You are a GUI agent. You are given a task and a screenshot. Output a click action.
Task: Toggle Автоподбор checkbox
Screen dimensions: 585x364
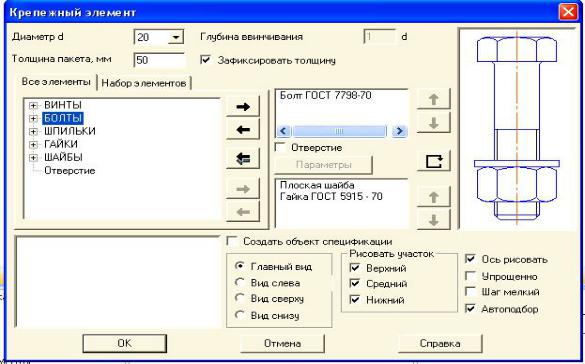coord(470,308)
